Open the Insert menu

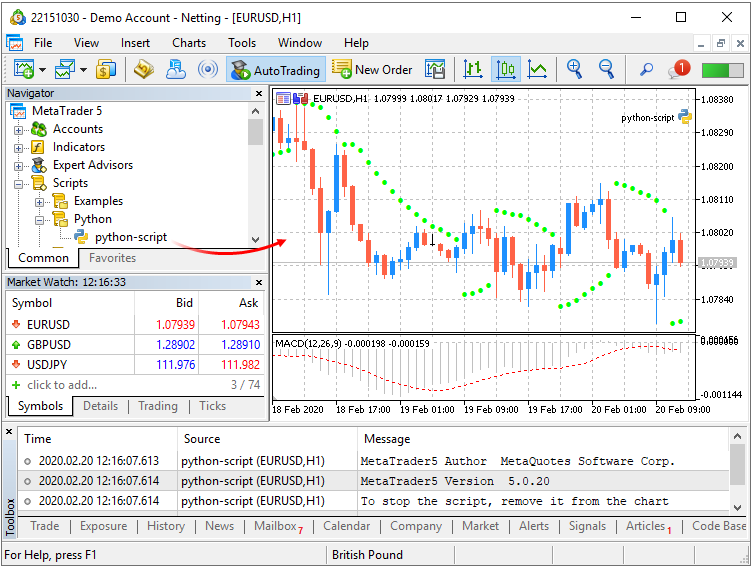coord(135,43)
